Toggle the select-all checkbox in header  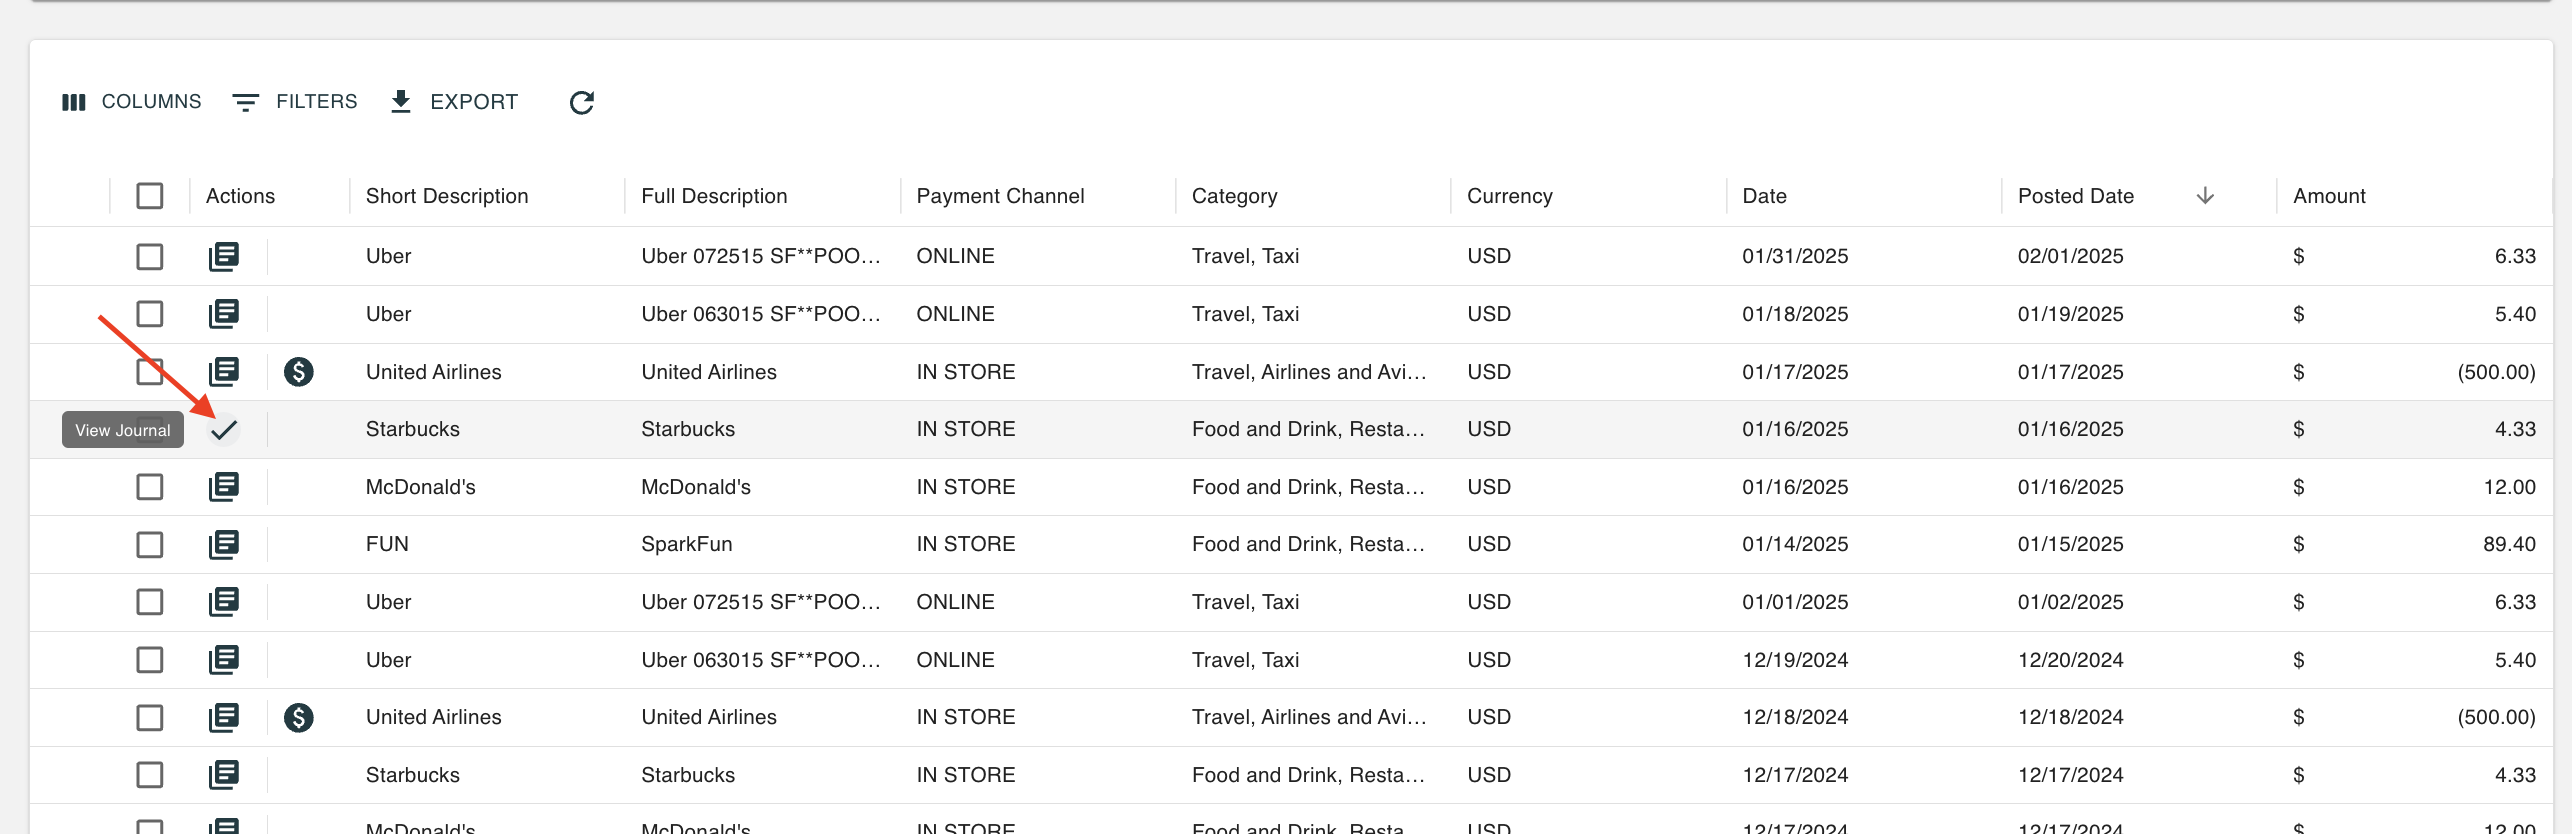(x=150, y=196)
